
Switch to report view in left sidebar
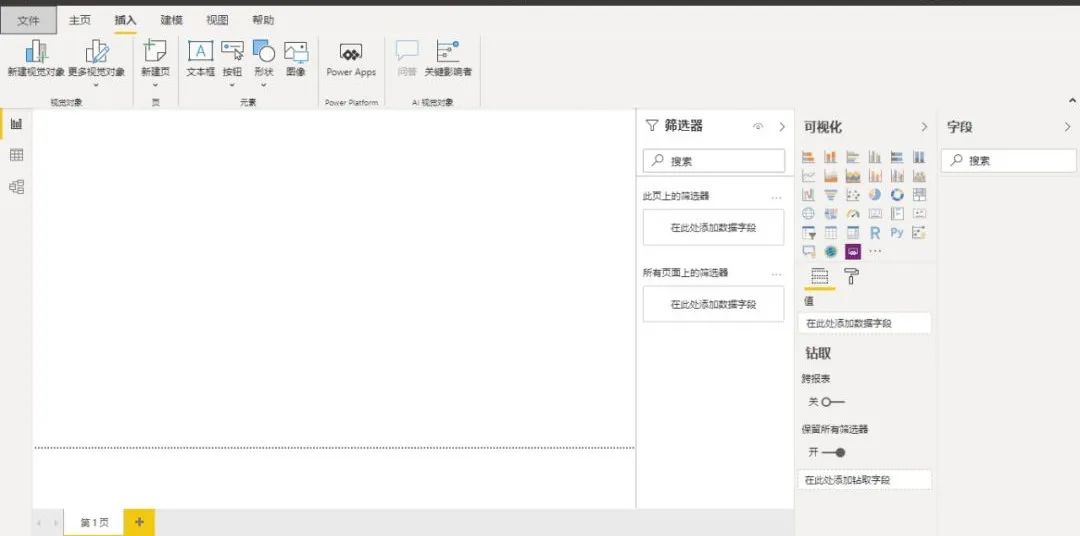coord(17,124)
